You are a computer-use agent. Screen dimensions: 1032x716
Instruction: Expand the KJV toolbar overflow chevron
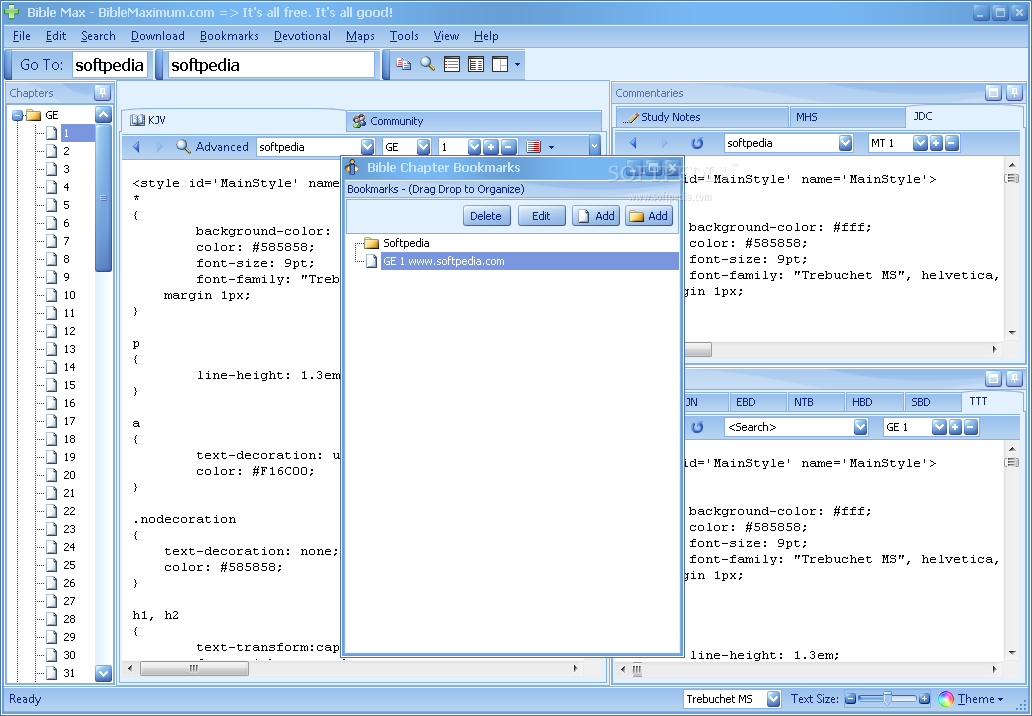(x=594, y=146)
